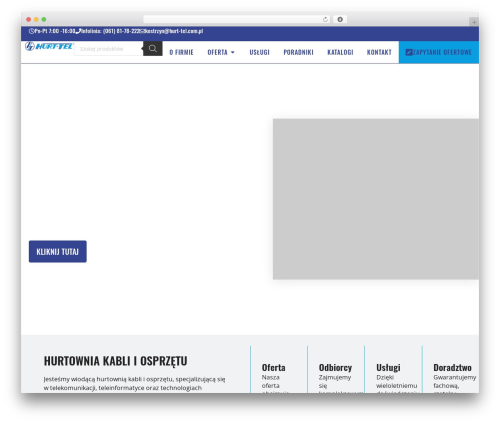The image size is (500, 423).
Task: Click into the product search field
Action: (x=109, y=49)
